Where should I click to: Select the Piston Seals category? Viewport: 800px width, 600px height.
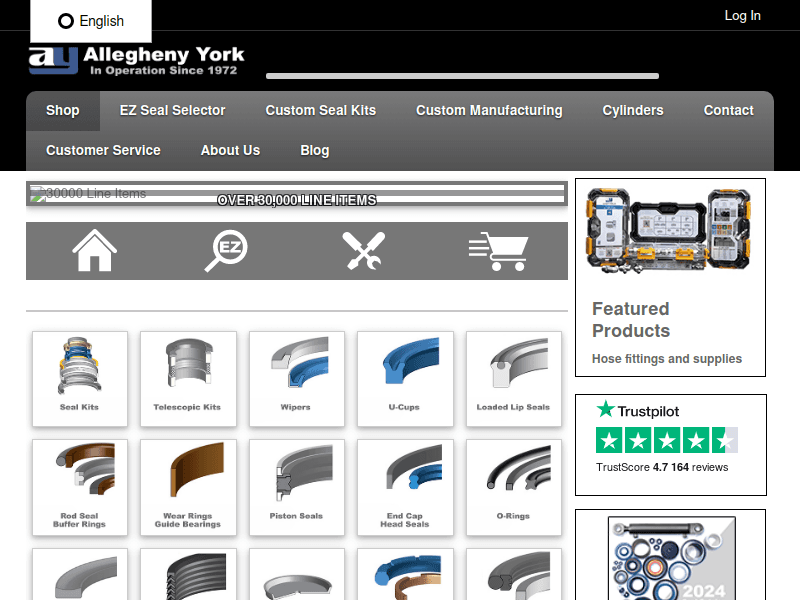[x=296, y=487]
